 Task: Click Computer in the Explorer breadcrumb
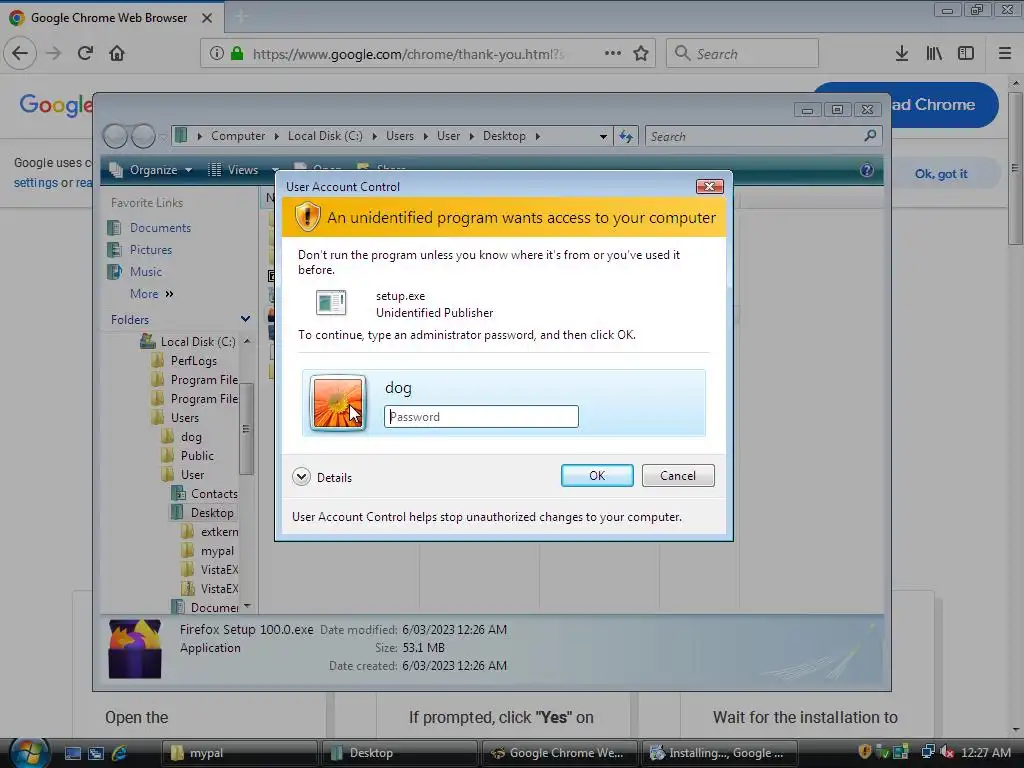point(238,136)
